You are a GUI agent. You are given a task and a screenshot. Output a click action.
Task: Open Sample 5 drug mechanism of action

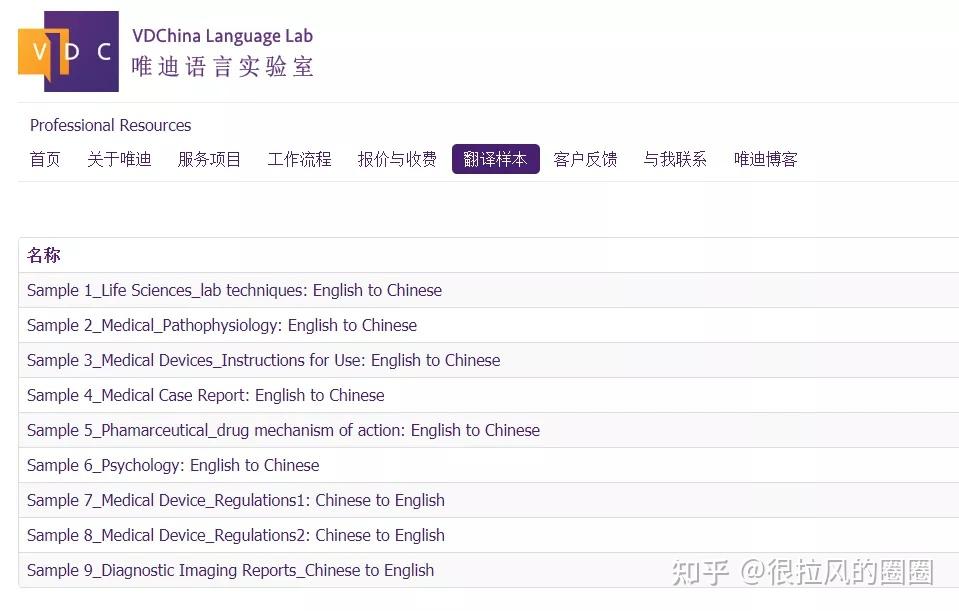pyautogui.click(x=283, y=430)
